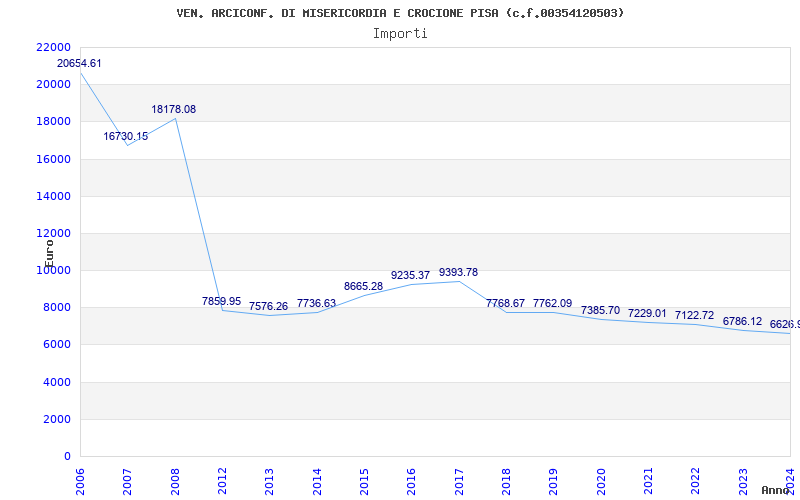Select the 8665.28 data label
This screenshot has width=800, height=500.
coord(363,286)
